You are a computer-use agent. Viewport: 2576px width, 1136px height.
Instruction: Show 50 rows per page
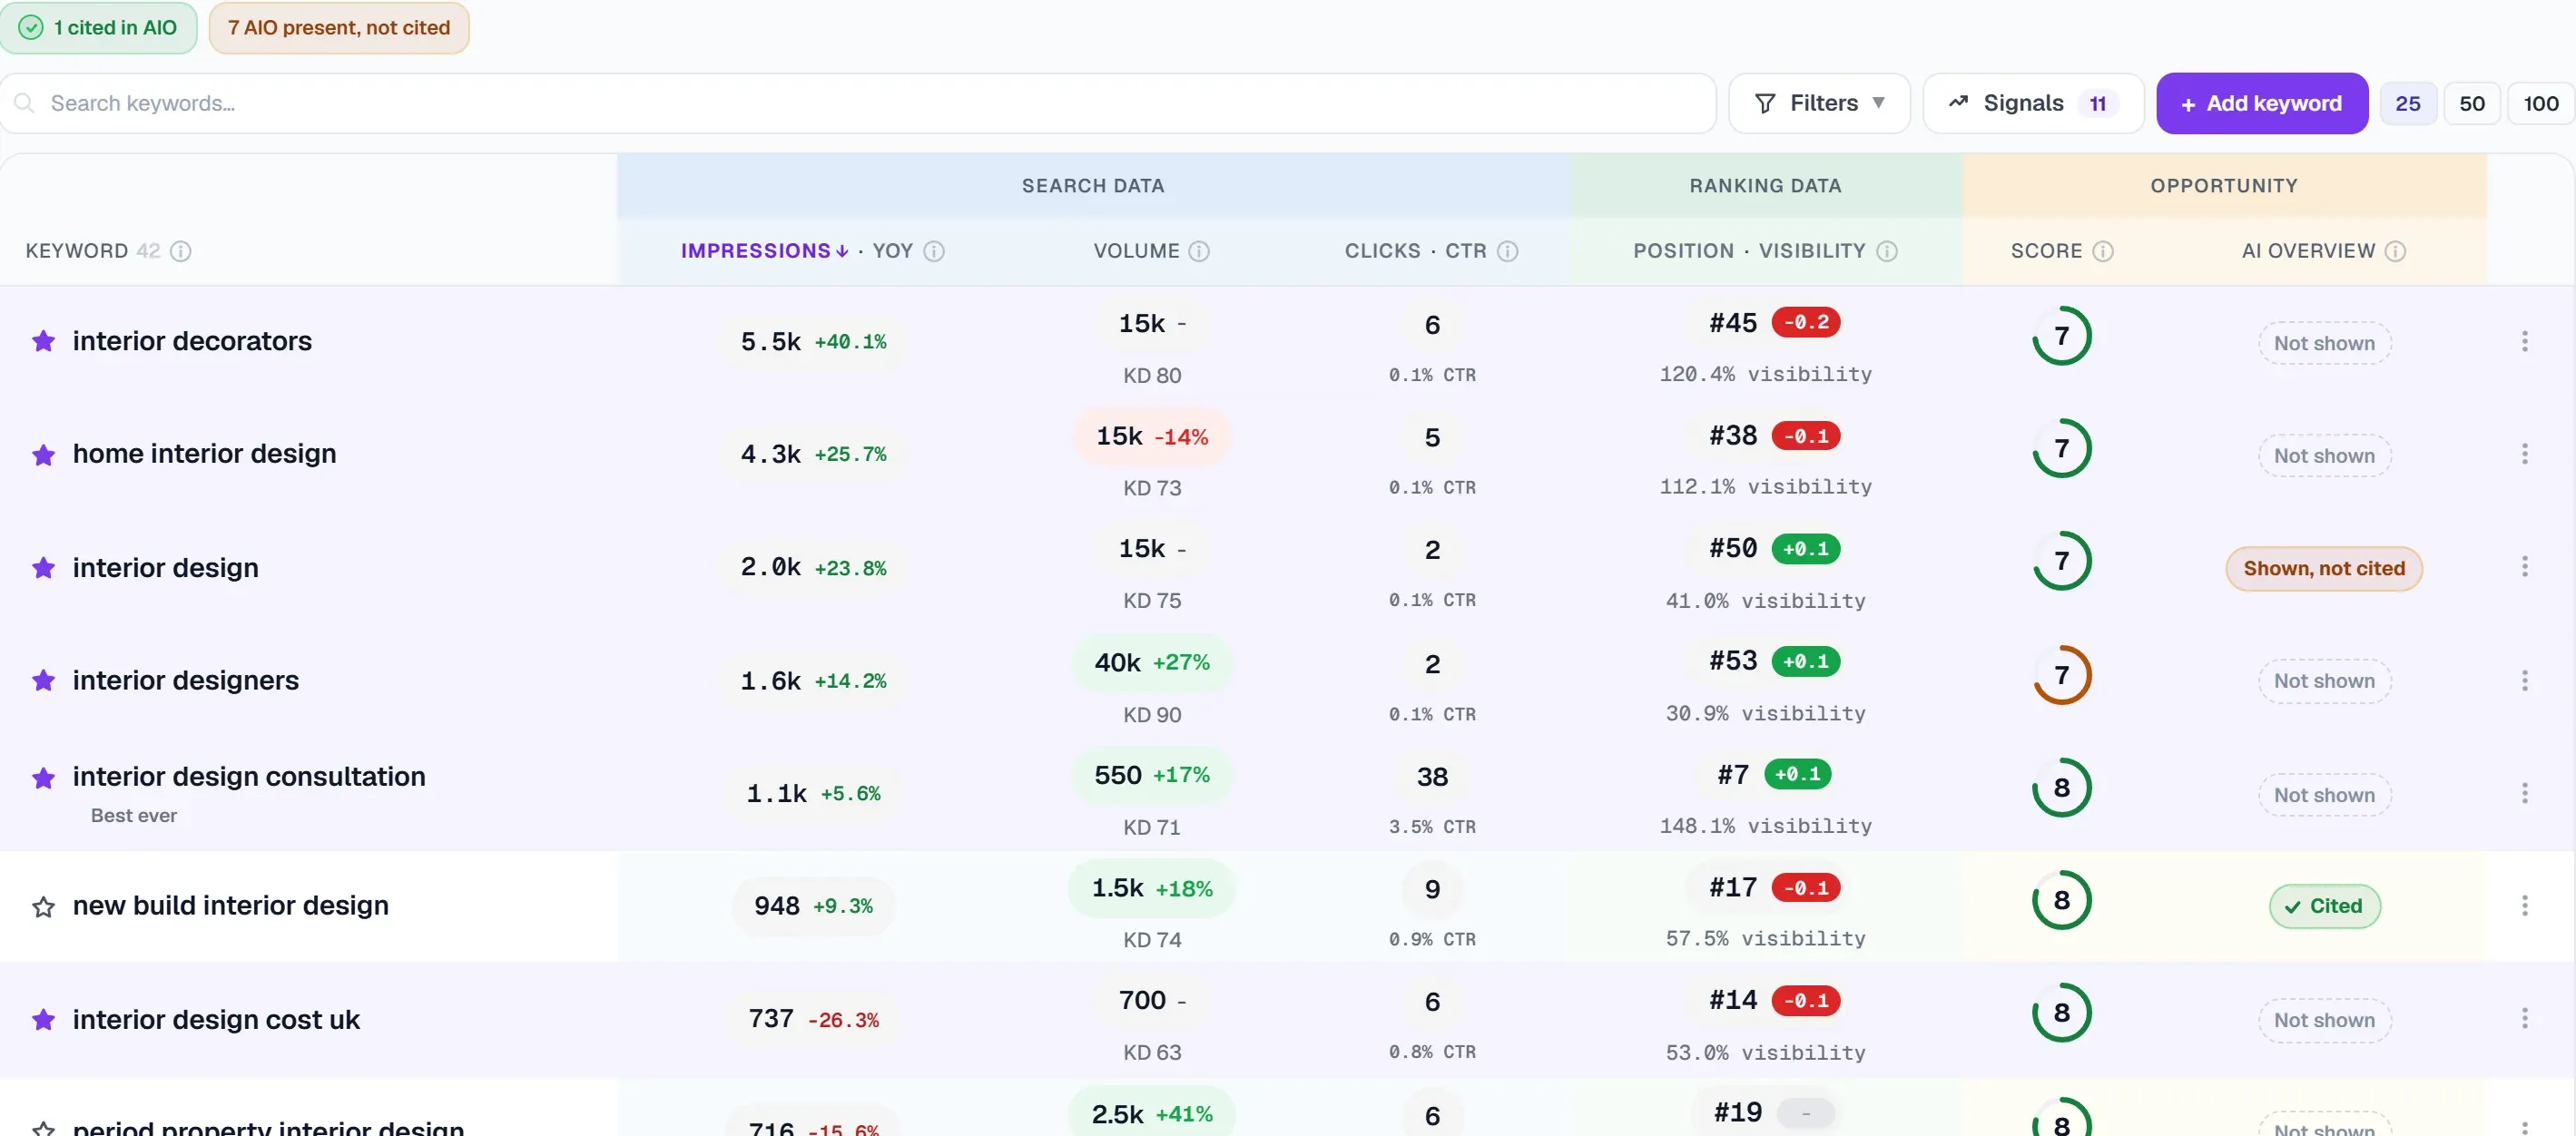pos(2471,103)
